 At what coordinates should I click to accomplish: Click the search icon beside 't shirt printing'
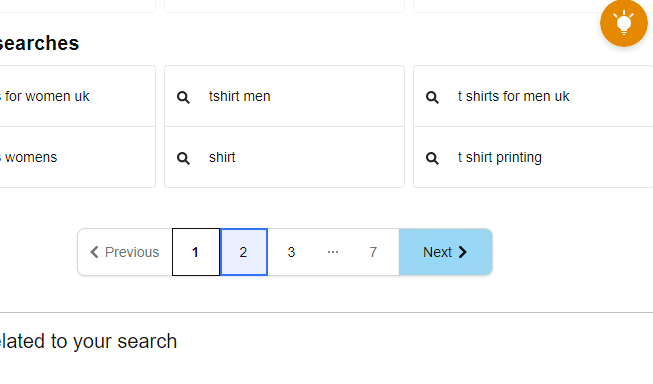coord(432,158)
